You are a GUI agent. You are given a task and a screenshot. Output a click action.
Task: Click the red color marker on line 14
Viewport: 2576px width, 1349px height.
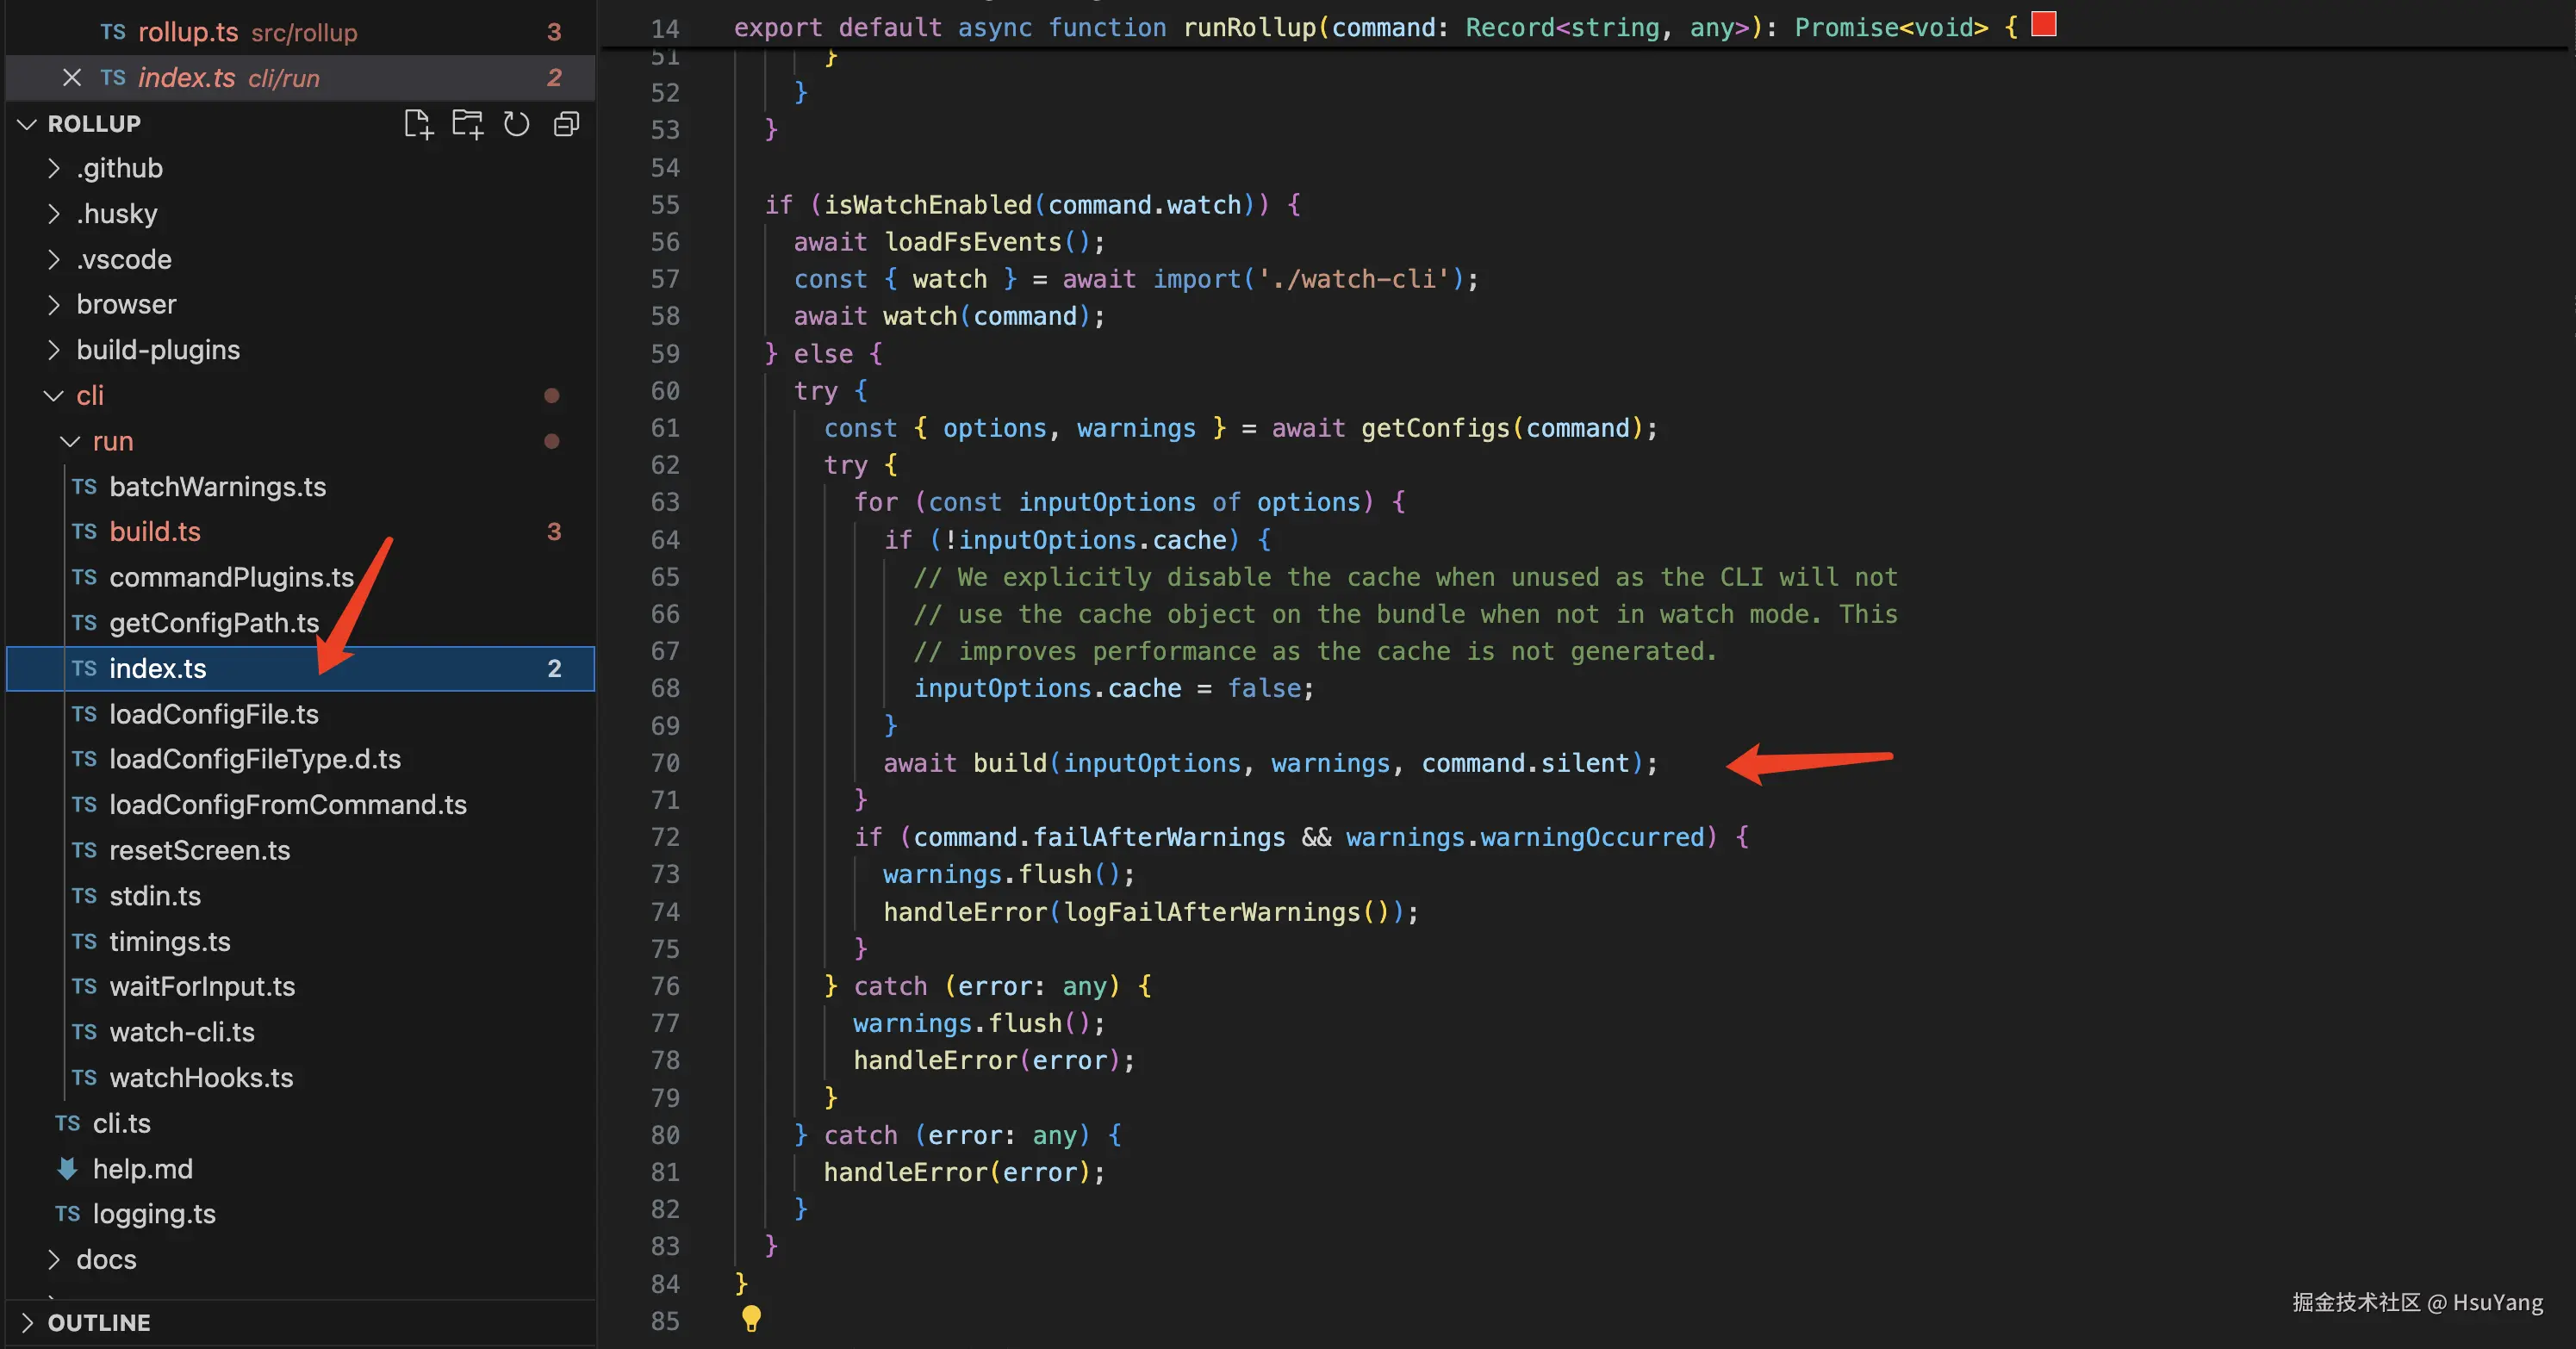tap(2044, 24)
